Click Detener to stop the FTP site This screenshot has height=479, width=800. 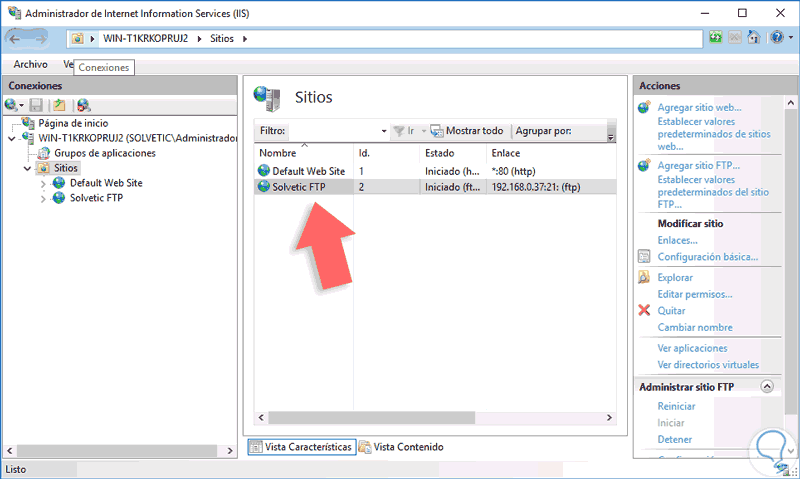point(674,439)
